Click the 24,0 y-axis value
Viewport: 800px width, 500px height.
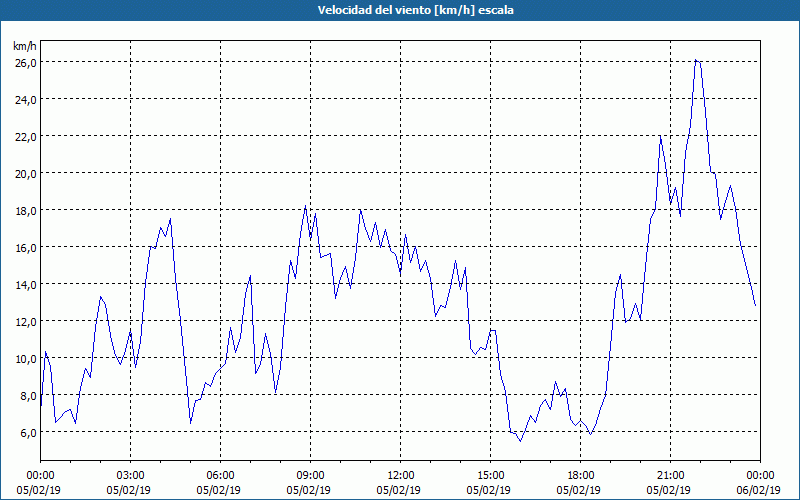[26, 99]
